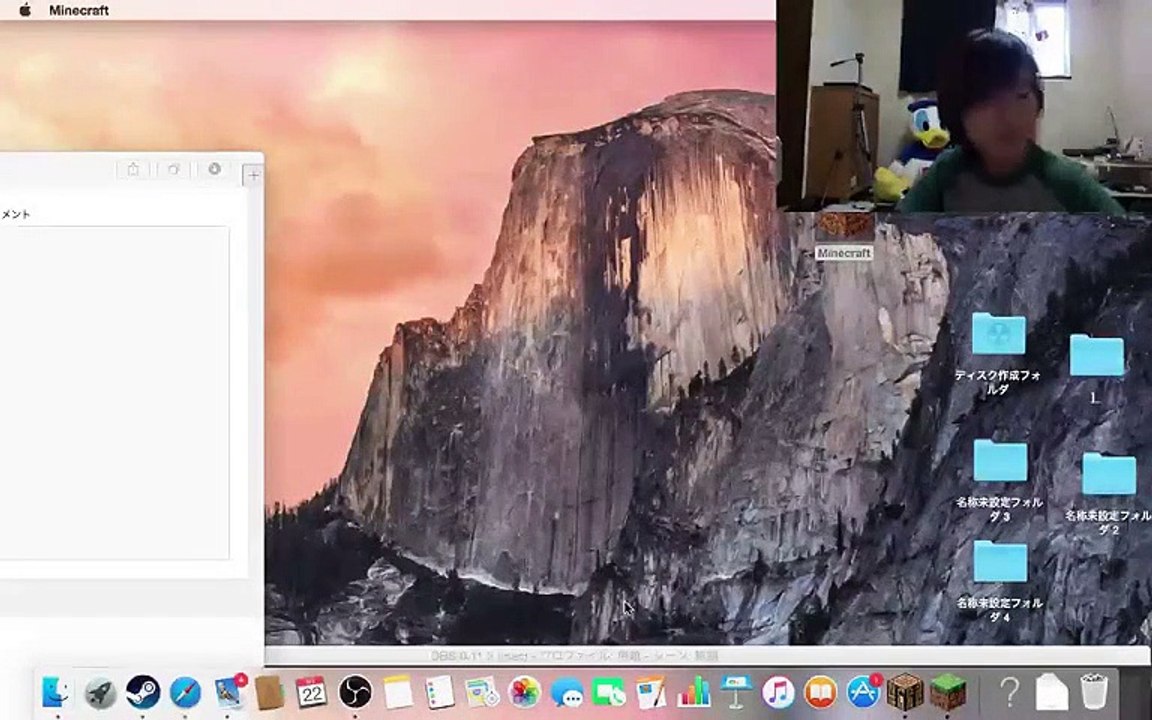Open Minecraft menu in menu bar

tap(79, 10)
